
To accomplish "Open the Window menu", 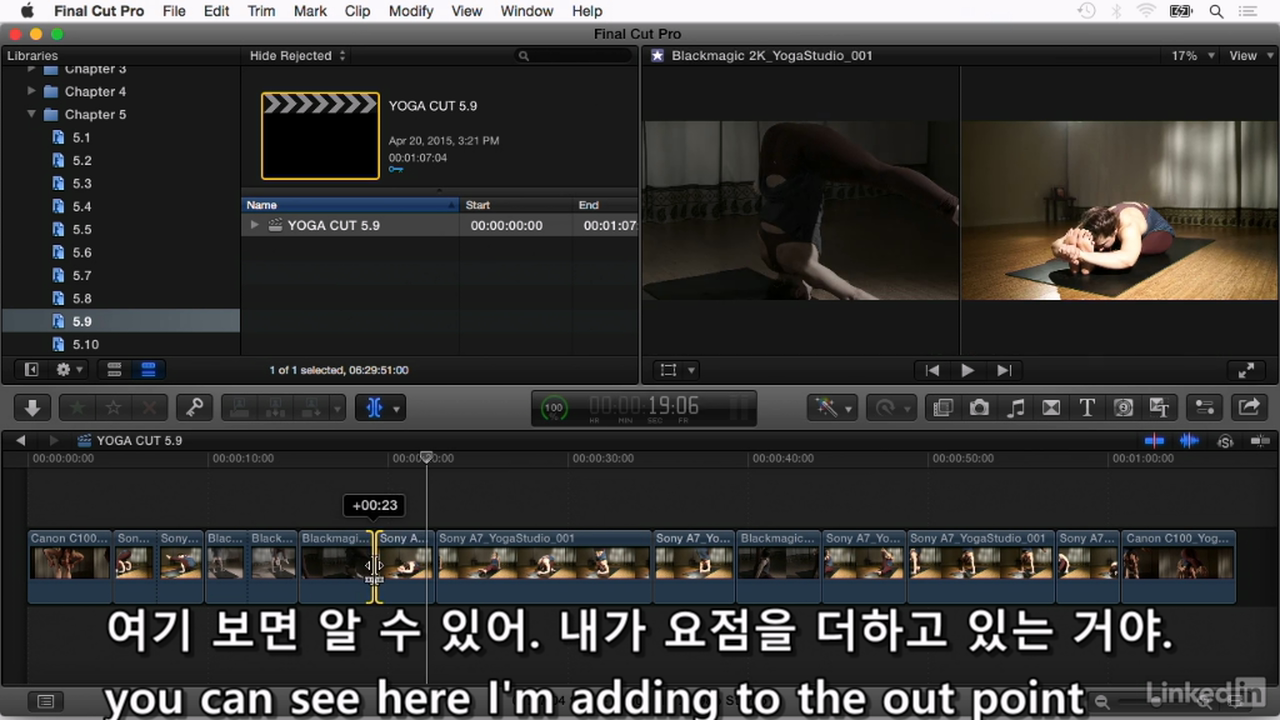I will pos(526,11).
